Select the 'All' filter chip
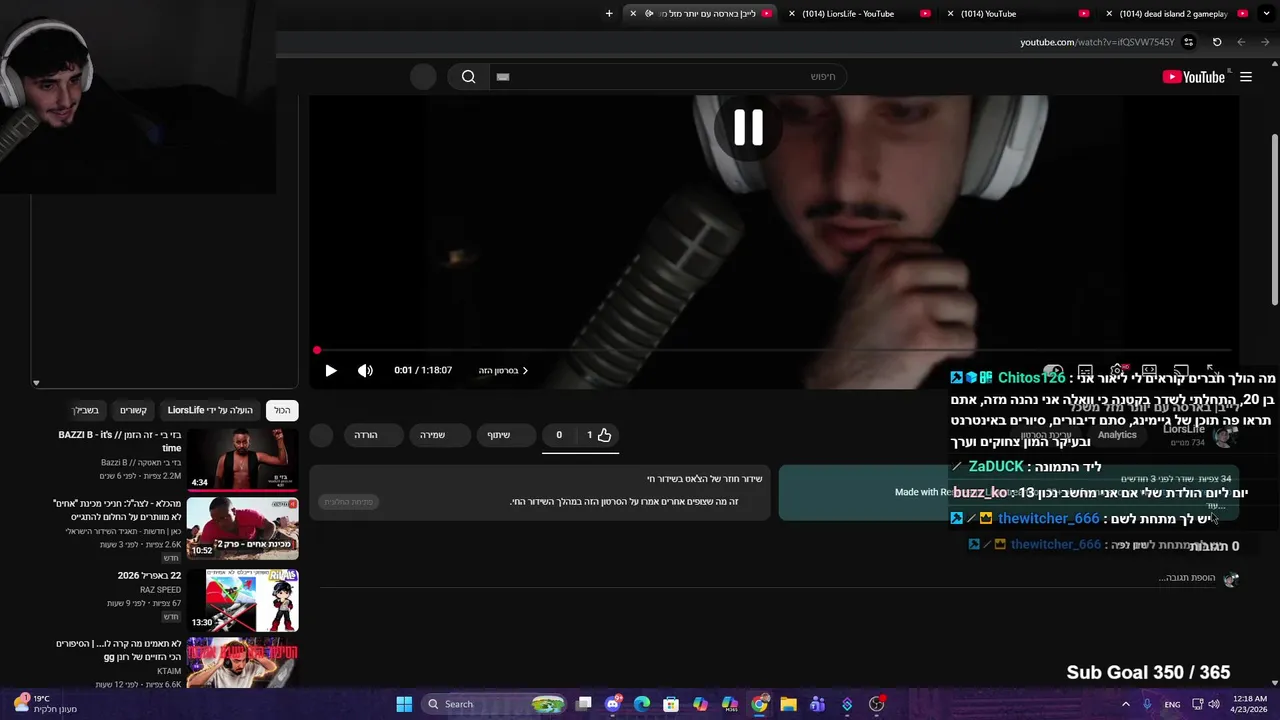This screenshot has width=1280, height=720. pyautogui.click(x=282, y=410)
